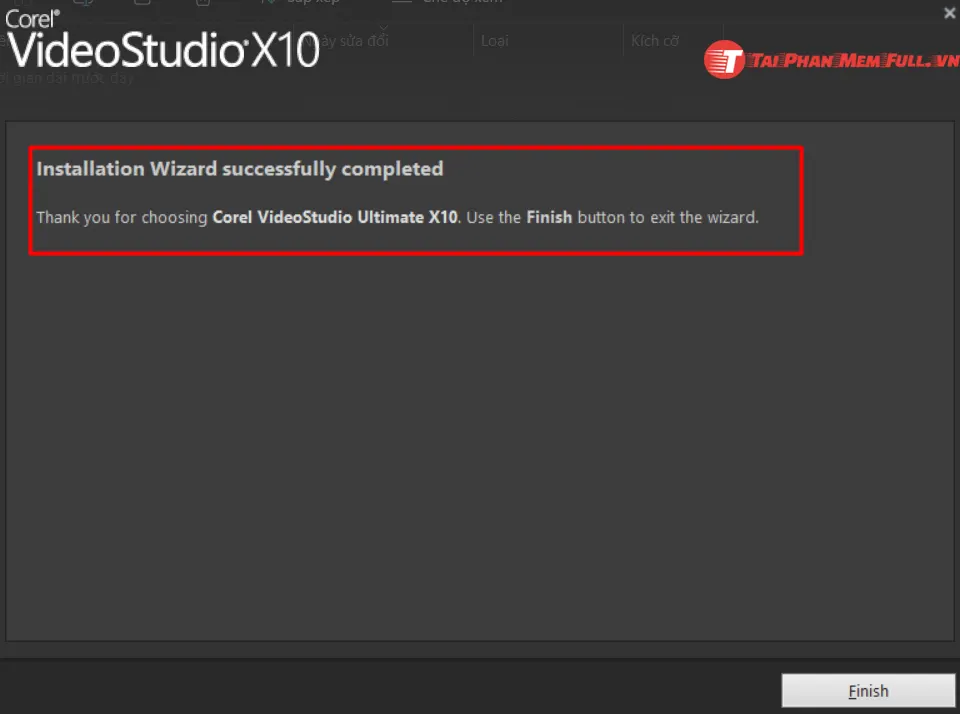Click the small chevron above 'sửa đổi' header
This screenshot has height=714, width=960.
(383, 28)
